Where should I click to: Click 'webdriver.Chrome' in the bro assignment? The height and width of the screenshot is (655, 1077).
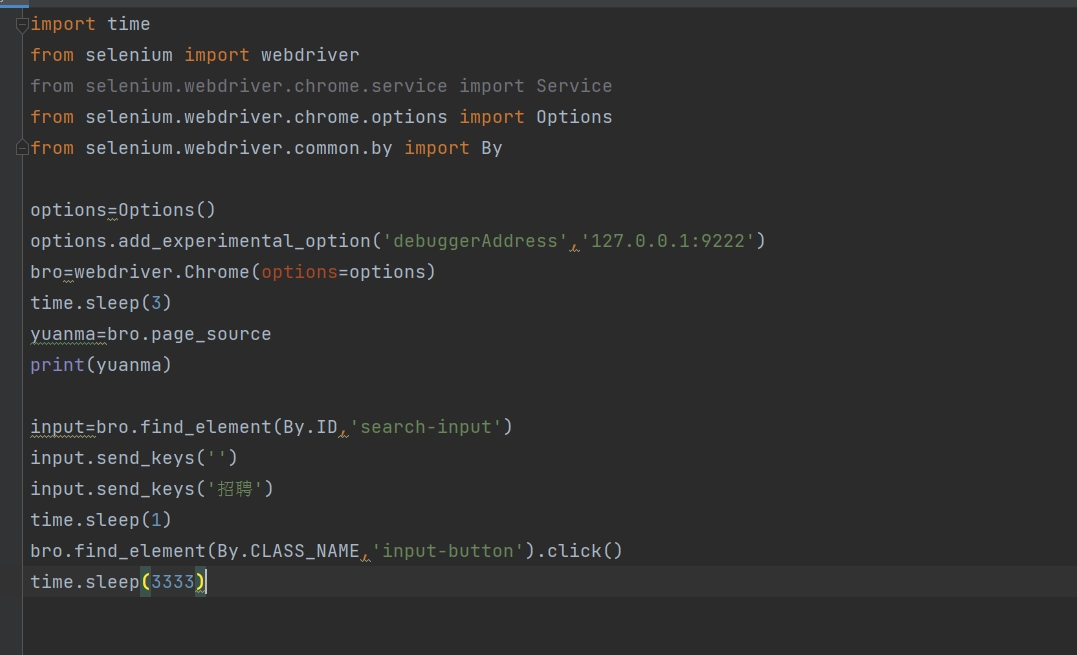(x=162, y=272)
